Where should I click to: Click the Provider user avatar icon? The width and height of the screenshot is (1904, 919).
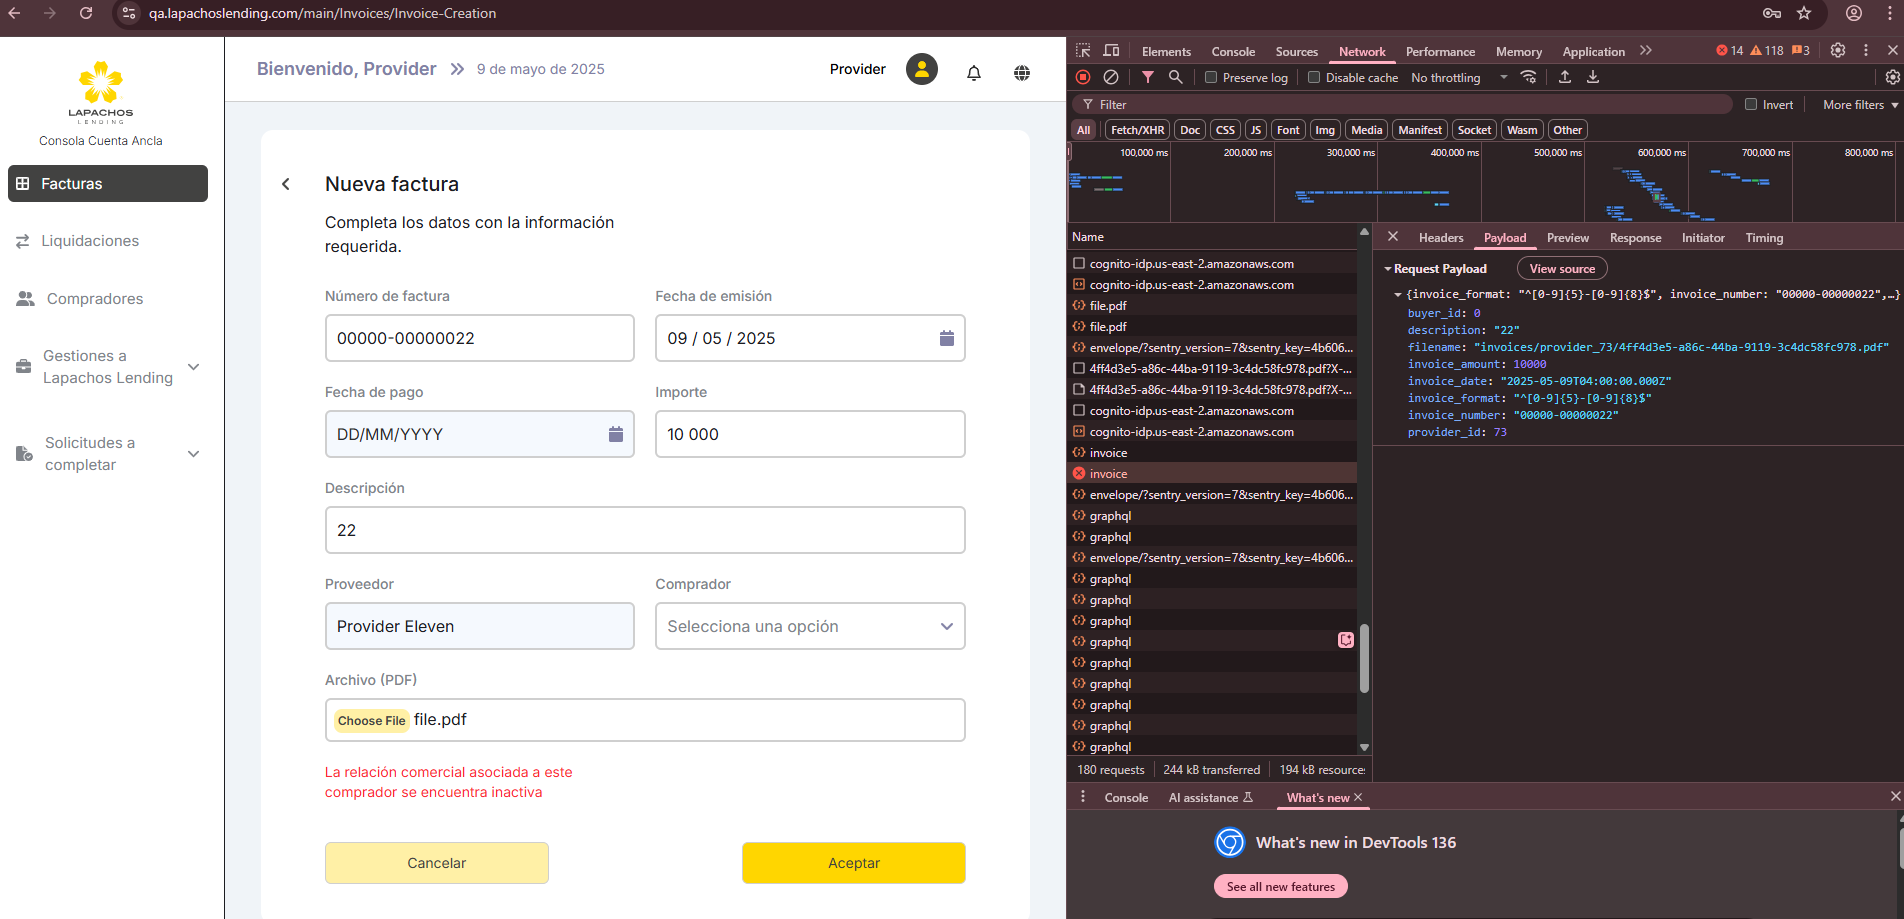(921, 69)
